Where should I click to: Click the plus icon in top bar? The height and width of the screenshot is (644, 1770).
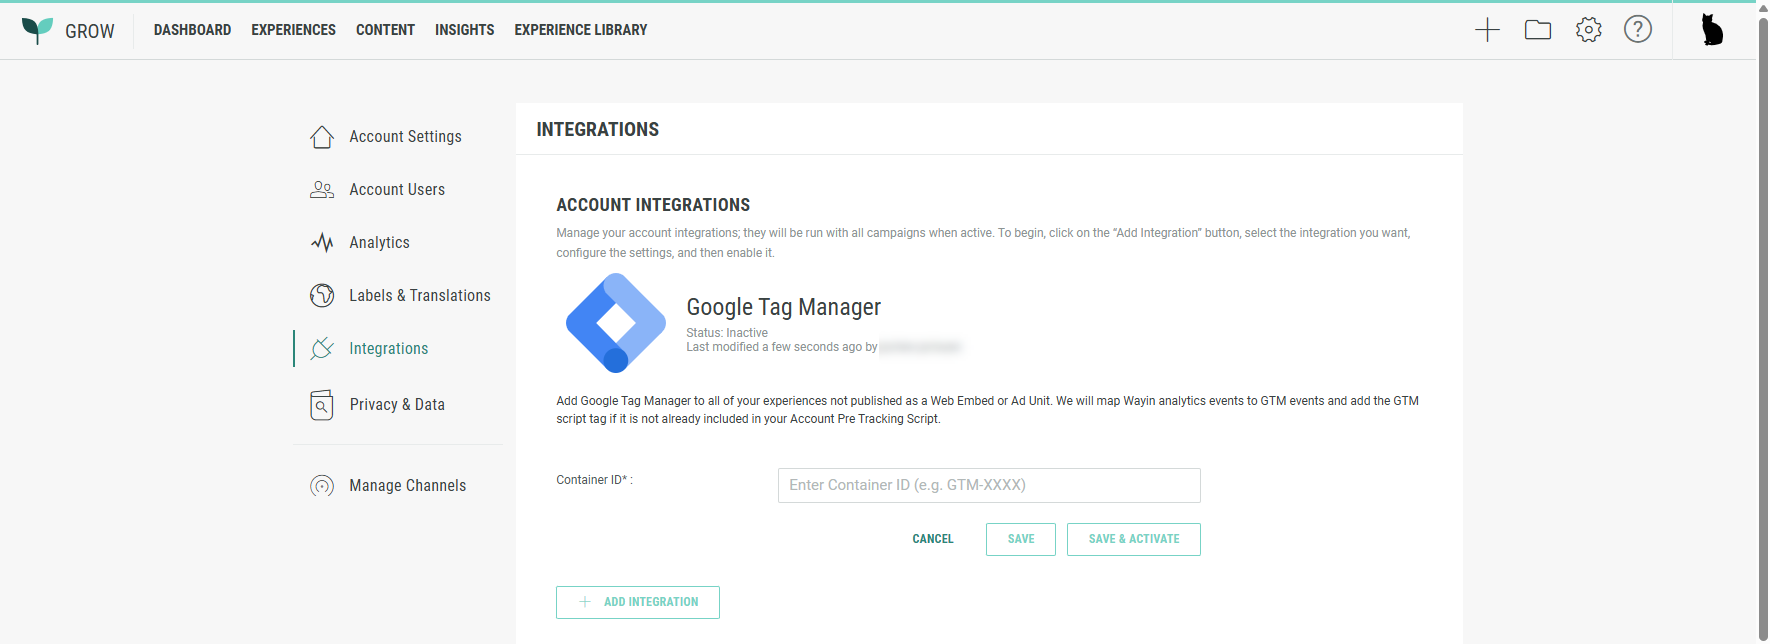pyautogui.click(x=1487, y=30)
